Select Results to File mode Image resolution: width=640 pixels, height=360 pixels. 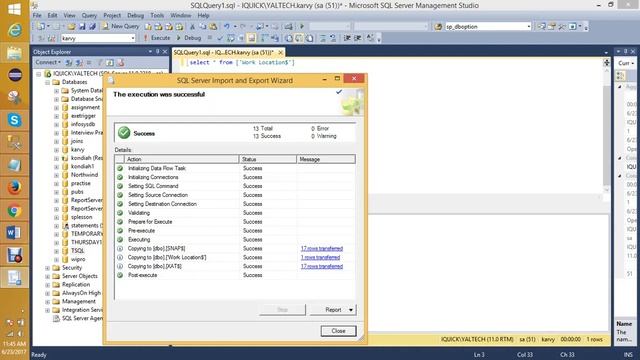pos(310,38)
